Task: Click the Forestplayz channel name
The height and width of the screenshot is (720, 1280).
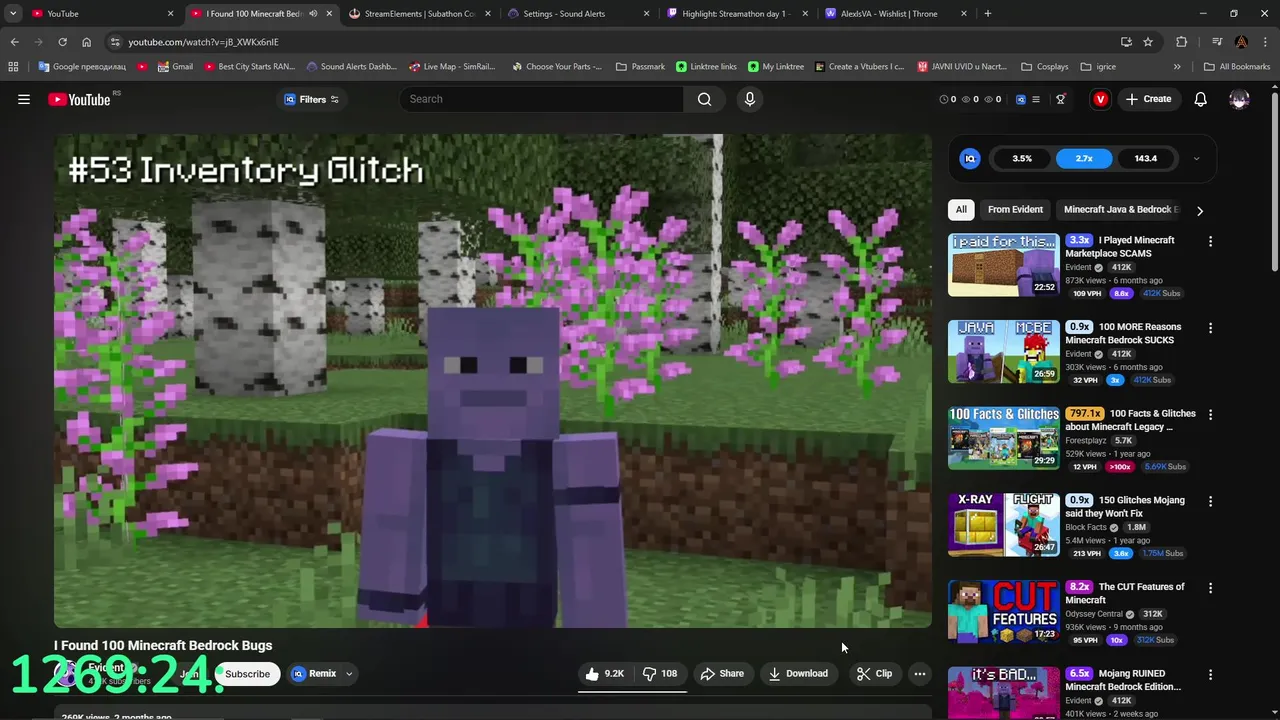Action: point(1085,440)
